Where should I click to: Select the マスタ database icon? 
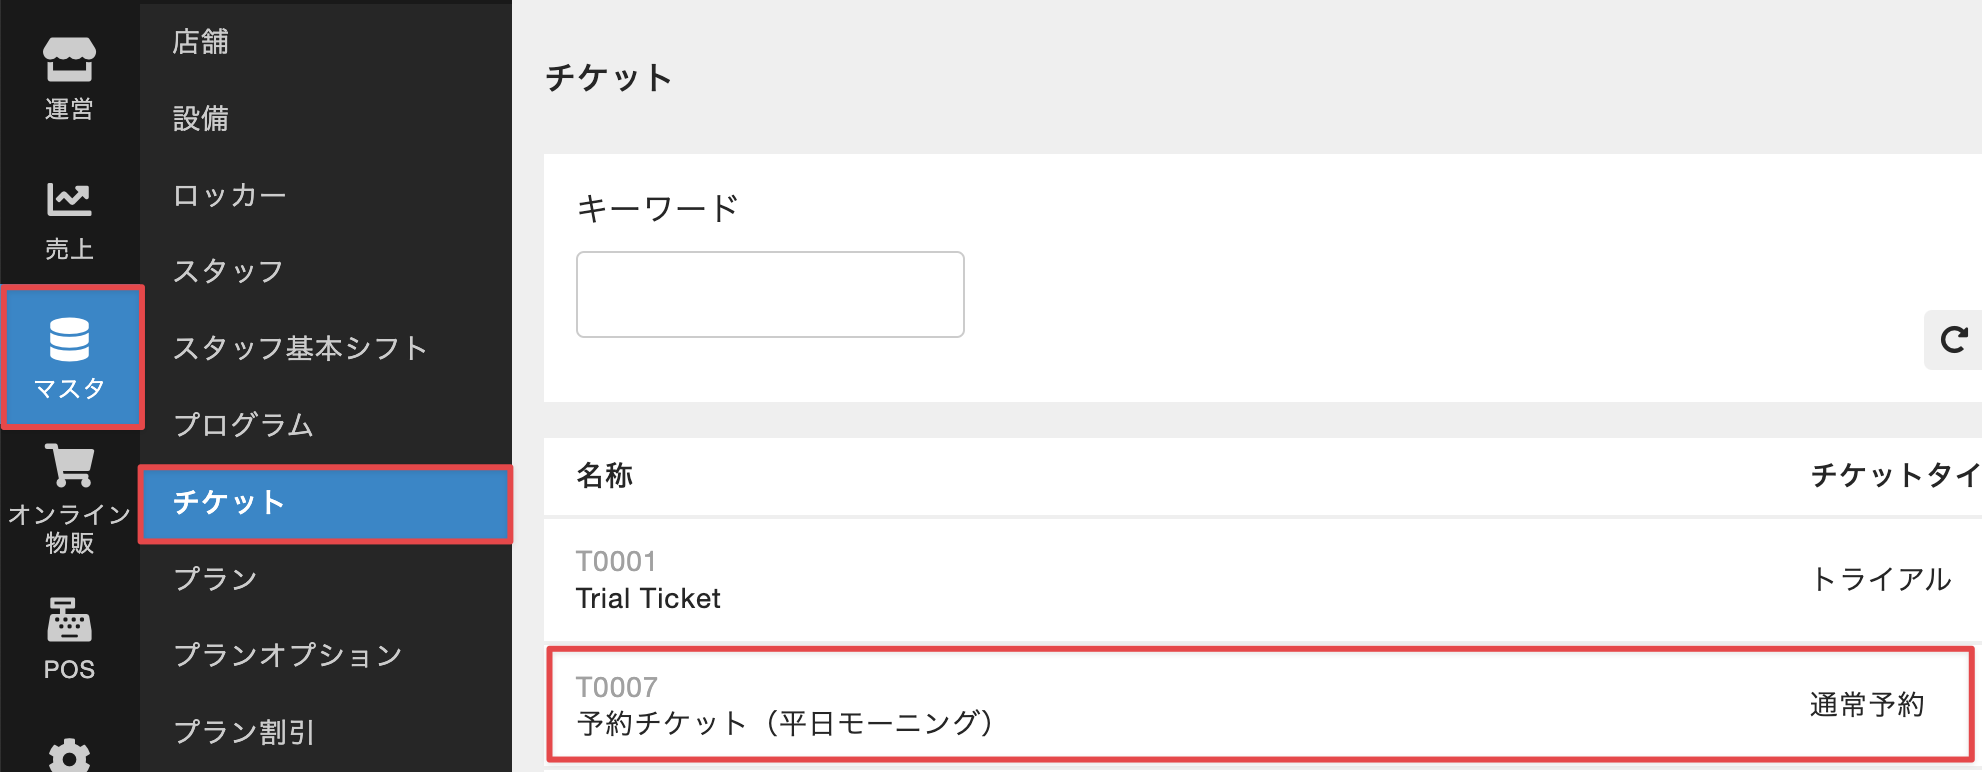69,340
